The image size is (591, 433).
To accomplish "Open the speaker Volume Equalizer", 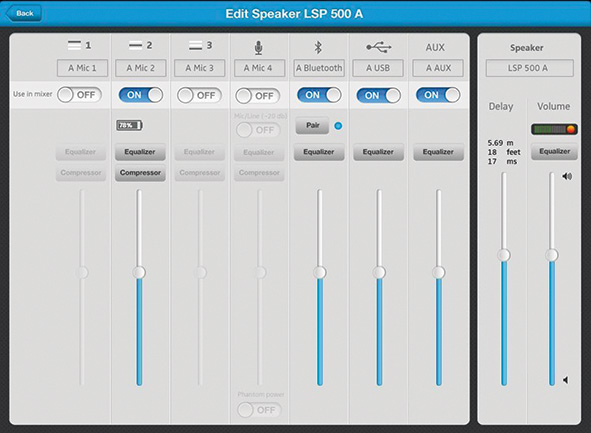I will point(554,151).
